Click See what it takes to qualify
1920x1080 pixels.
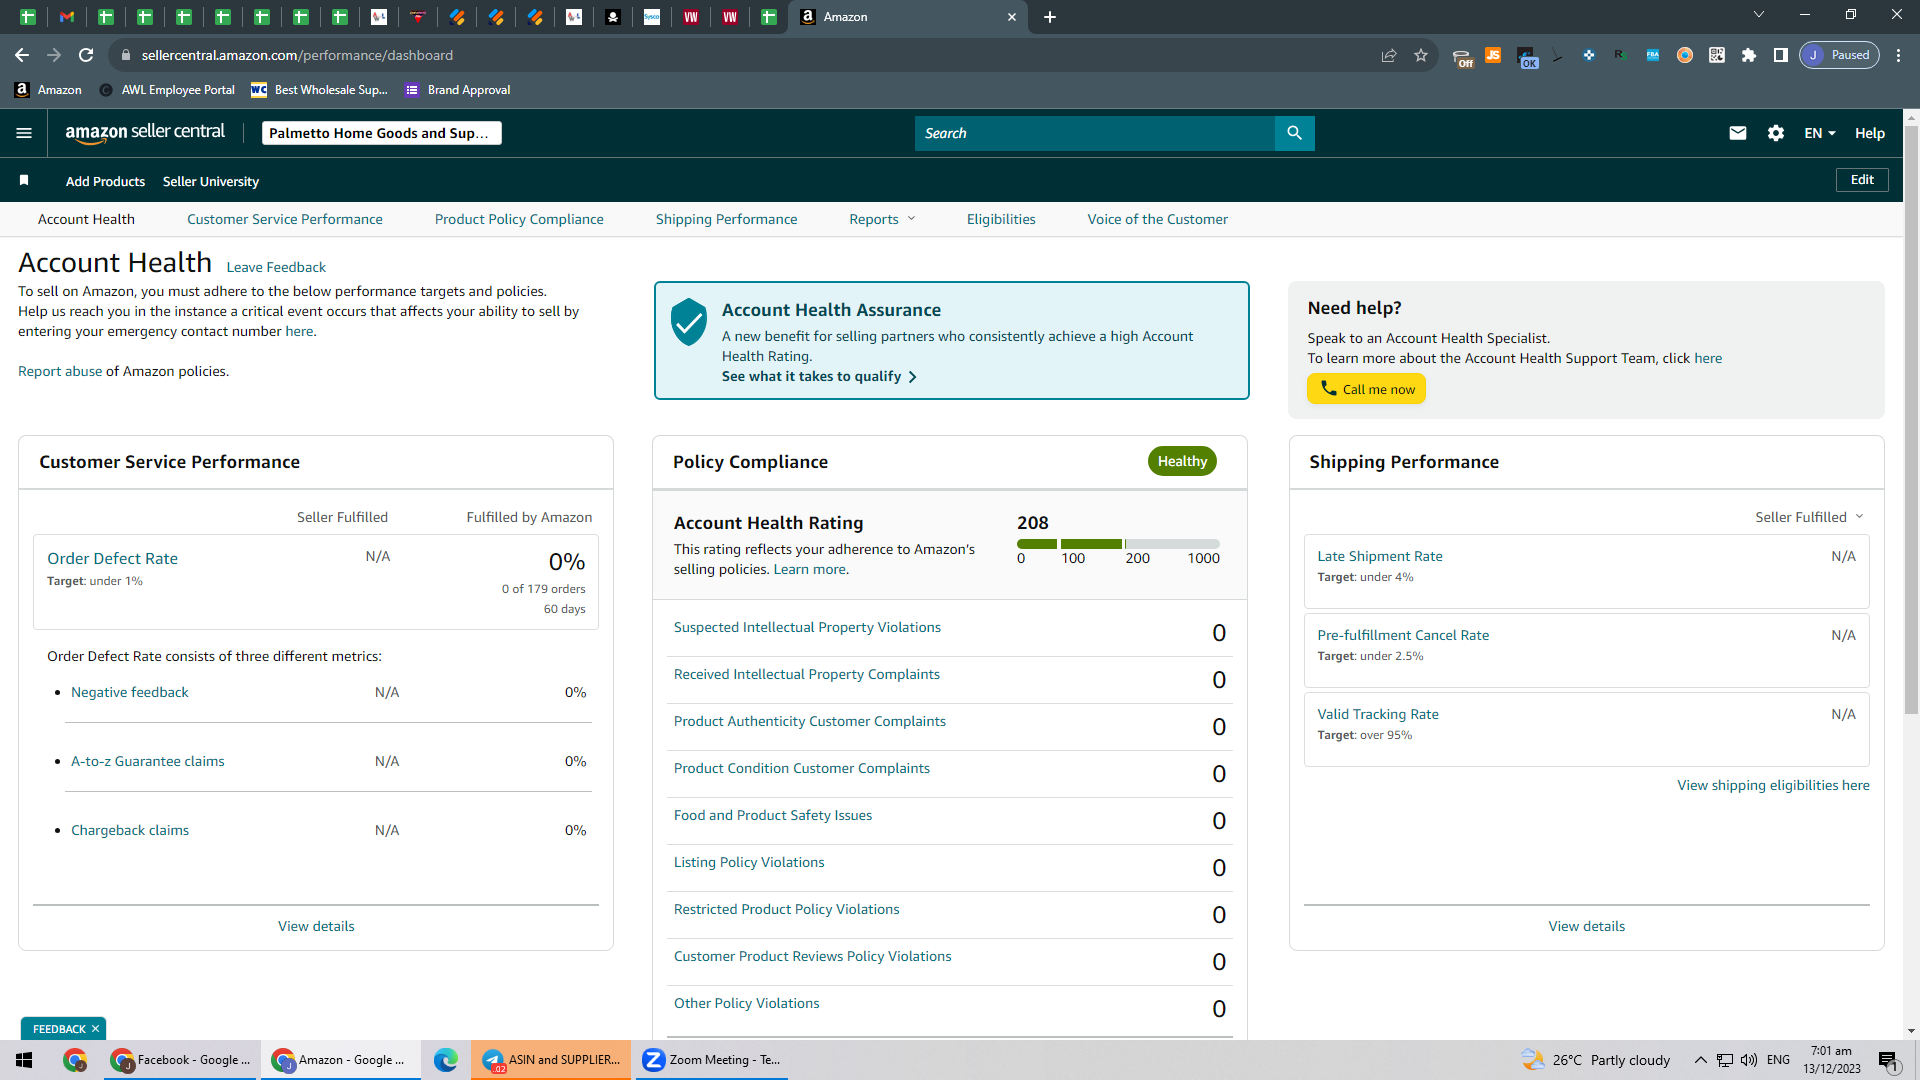[x=819, y=376]
